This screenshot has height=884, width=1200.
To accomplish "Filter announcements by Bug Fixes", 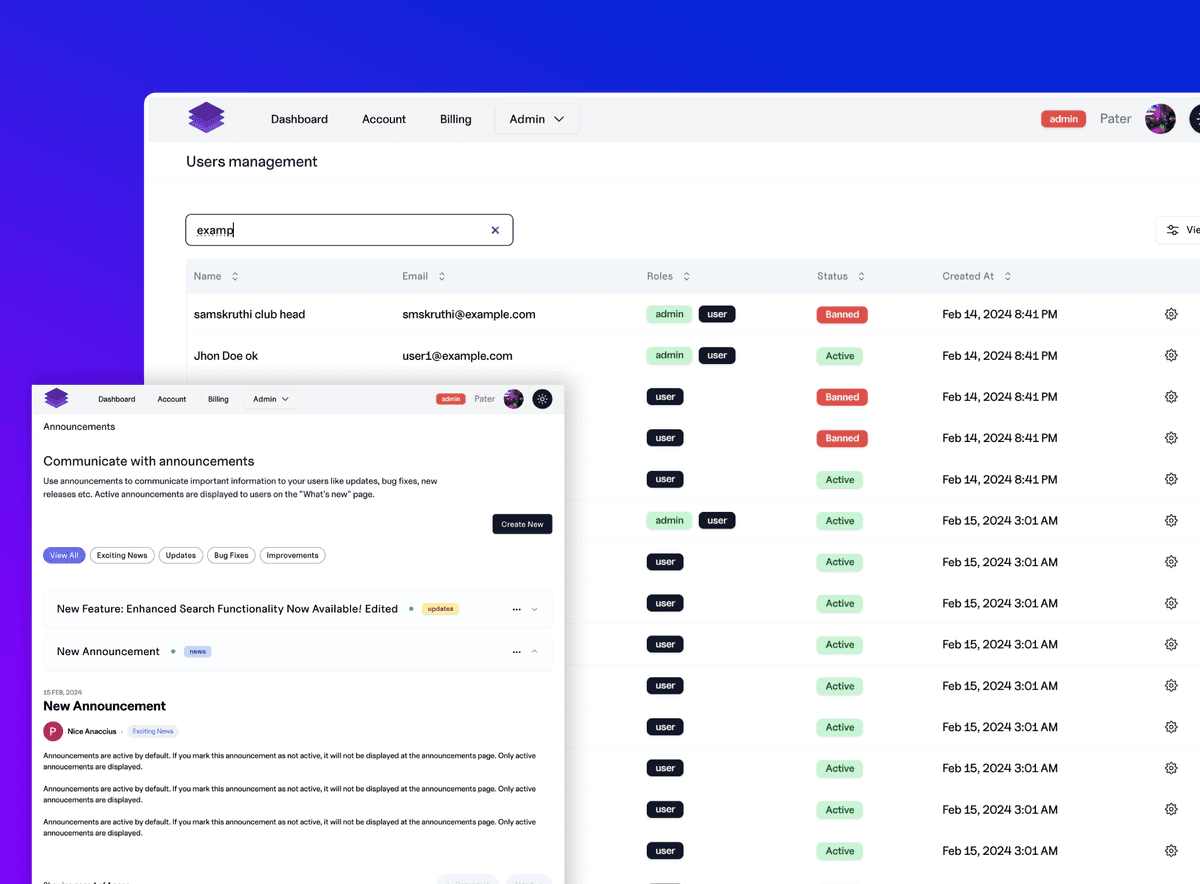I will pos(231,555).
